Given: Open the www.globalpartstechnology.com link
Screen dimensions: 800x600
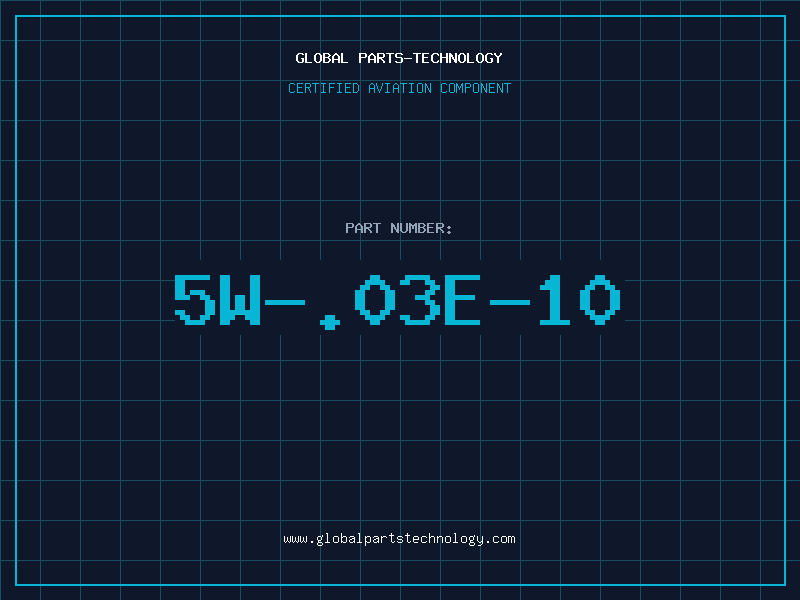Looking at the screenshot, I should pyautogui.click(x=399, y=539).
